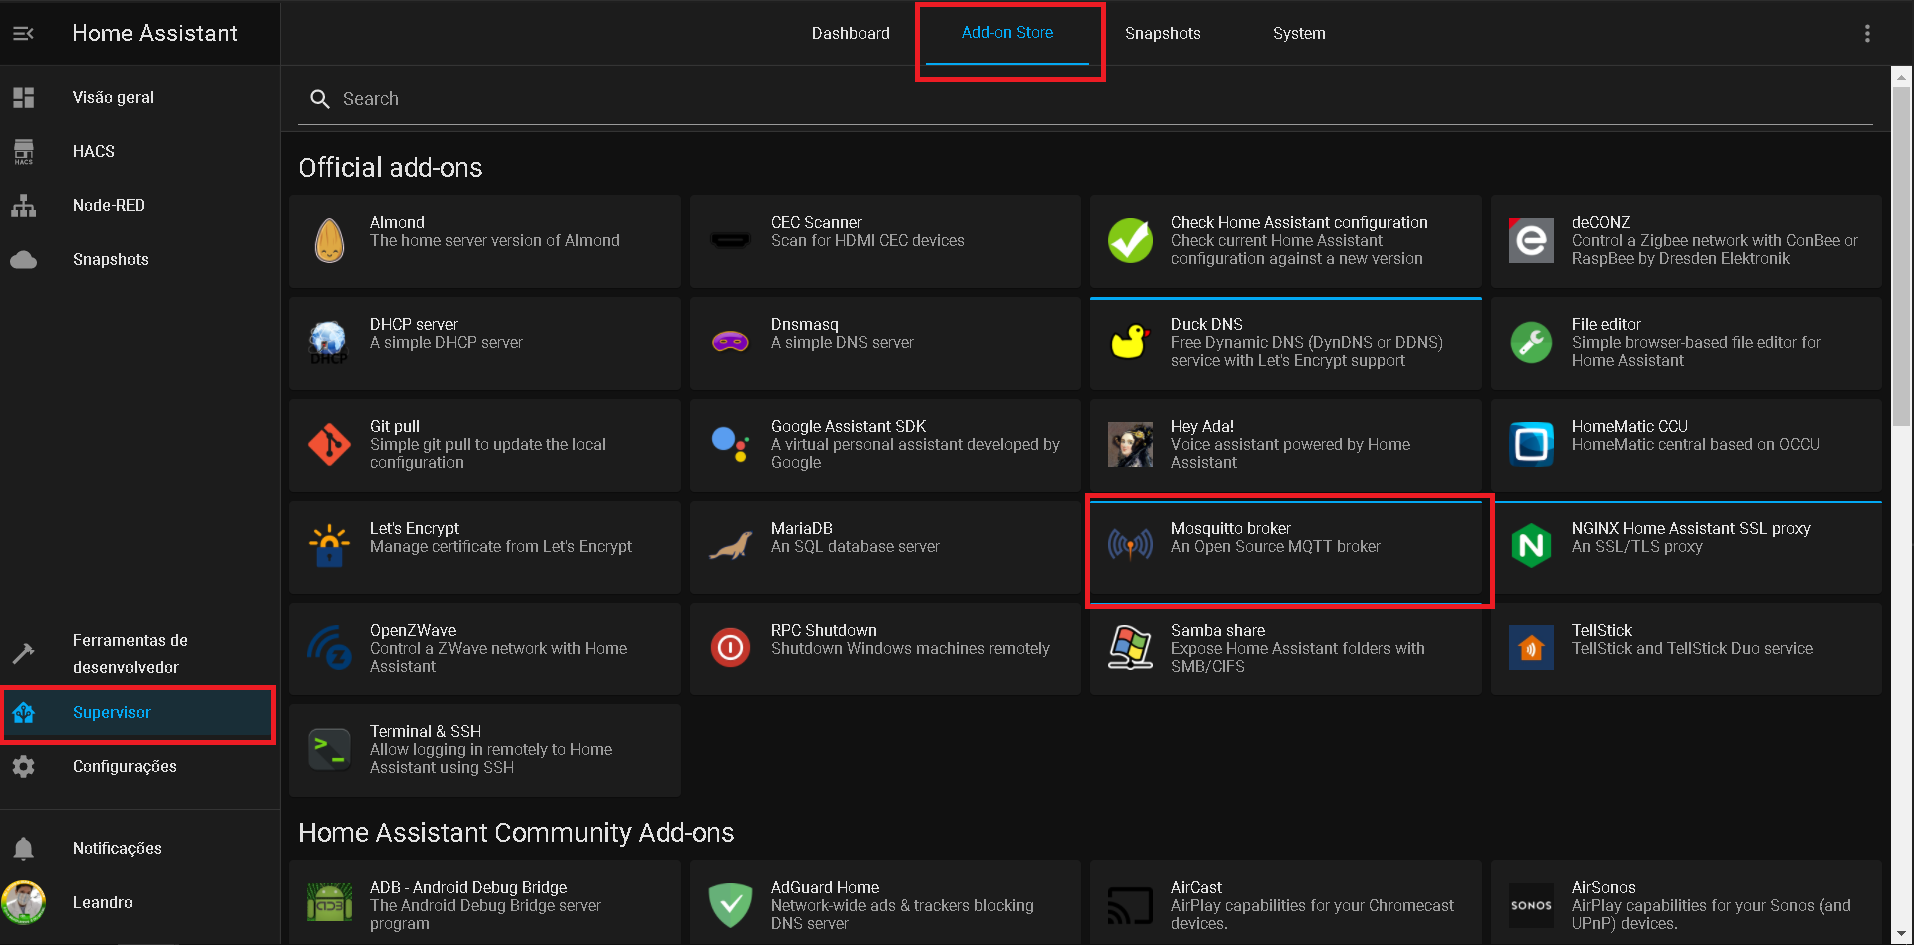Click the Git pull icon
This screenshot has height=945, width=1914.
point(329,444)
